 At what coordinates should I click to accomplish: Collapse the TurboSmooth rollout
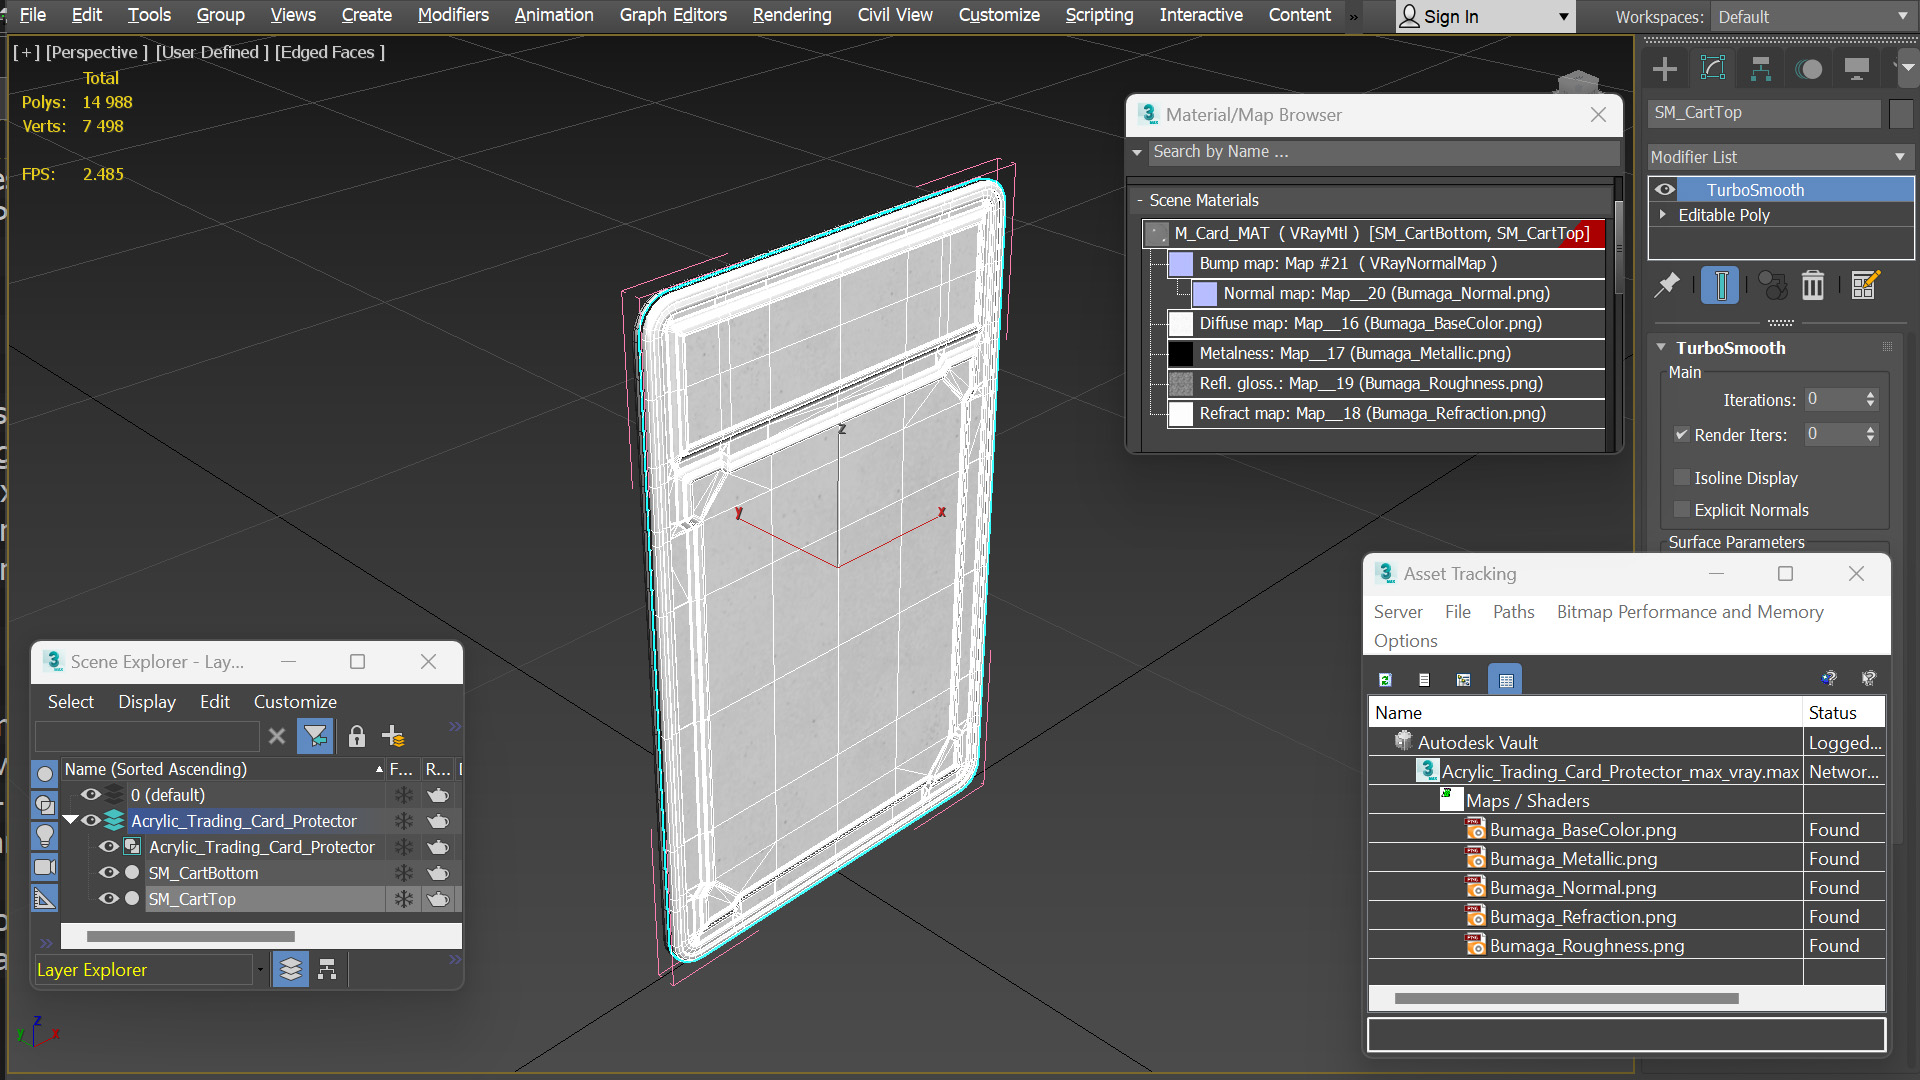coord(1661,348)
